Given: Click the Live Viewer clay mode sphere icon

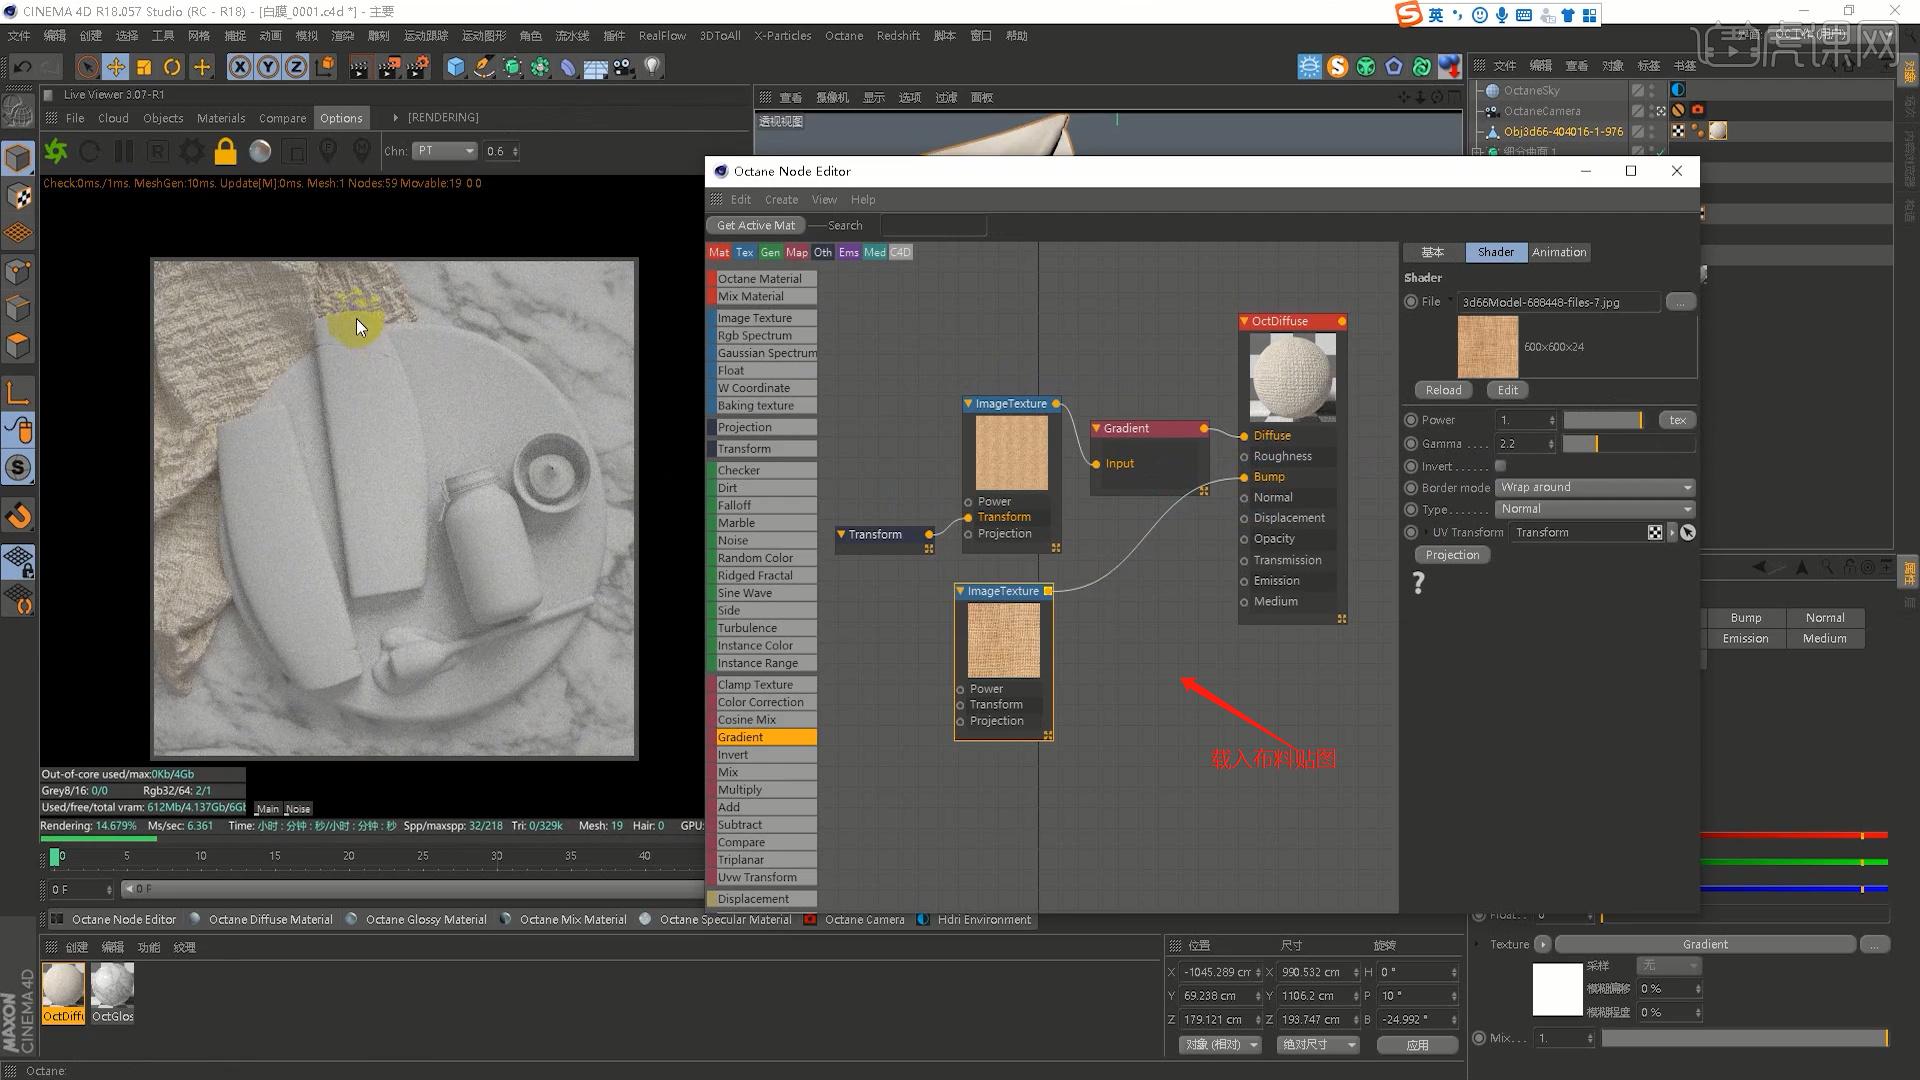Looking at the screenshot, I should click(x=260, y=151).
